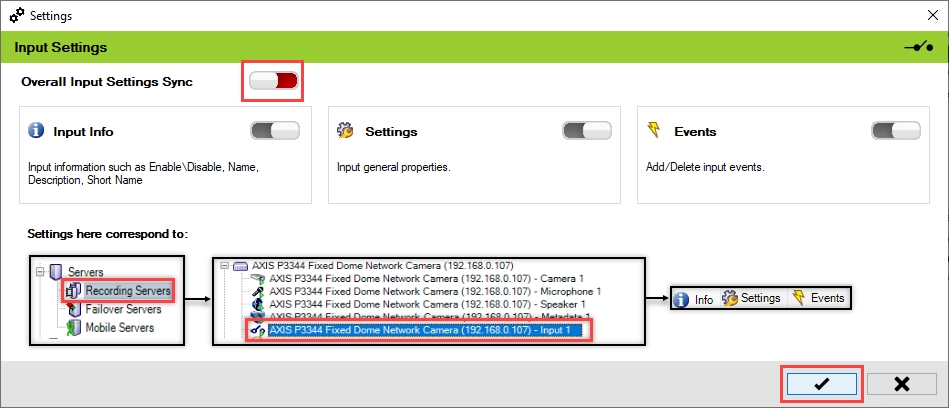Enable the Input Info sync toggle
This screenshot has height=408, width=949.
[275, 131]
